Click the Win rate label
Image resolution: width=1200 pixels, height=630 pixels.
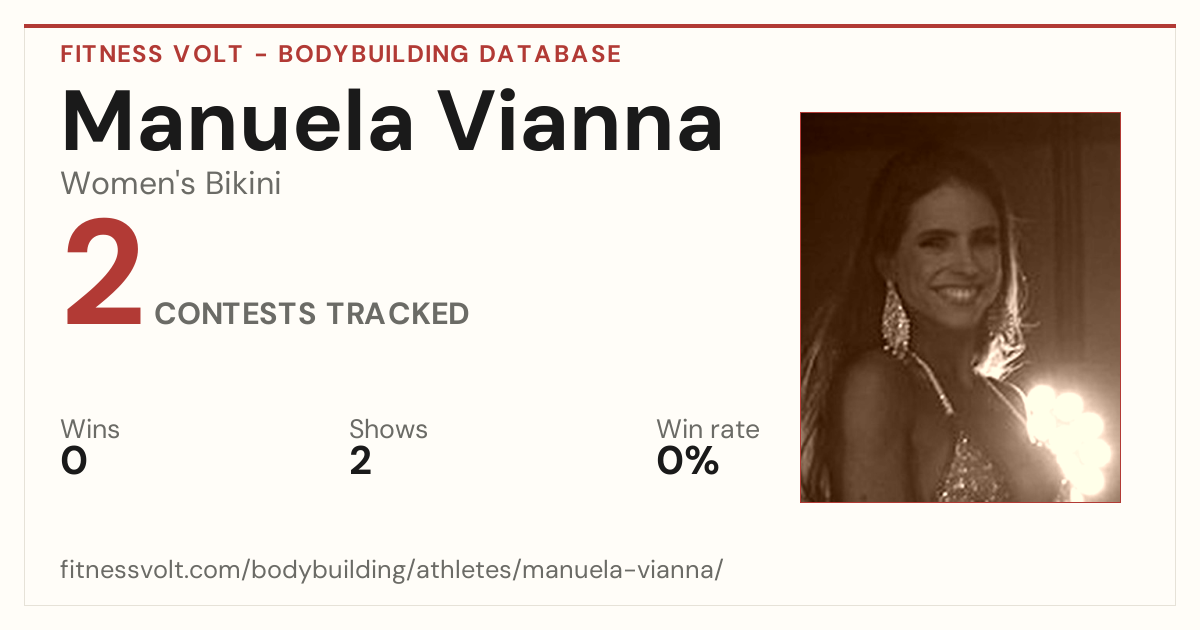pyautogui.click(x=708, y=429)
